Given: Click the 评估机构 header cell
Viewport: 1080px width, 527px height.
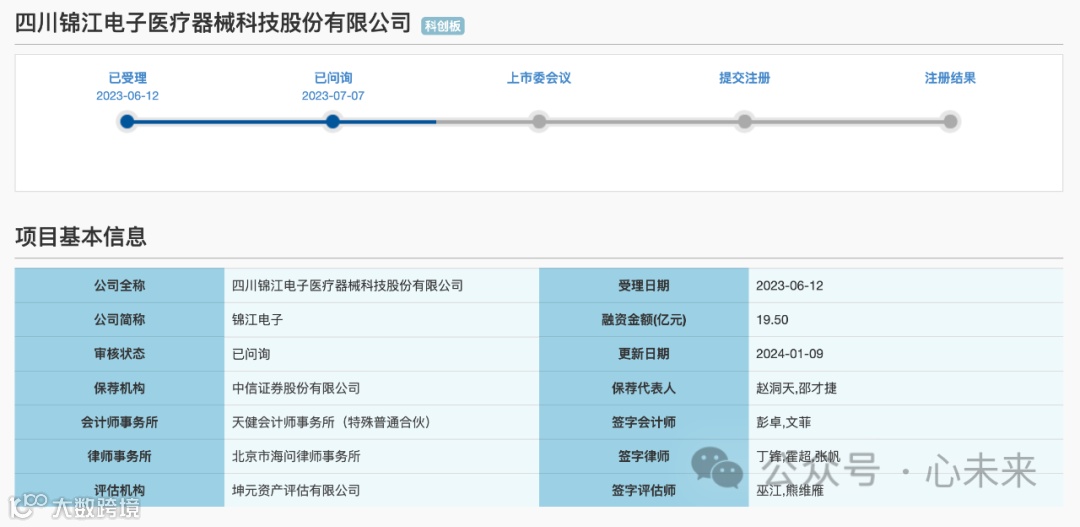Looking at the screenshot, I should [x=120, y=490].
